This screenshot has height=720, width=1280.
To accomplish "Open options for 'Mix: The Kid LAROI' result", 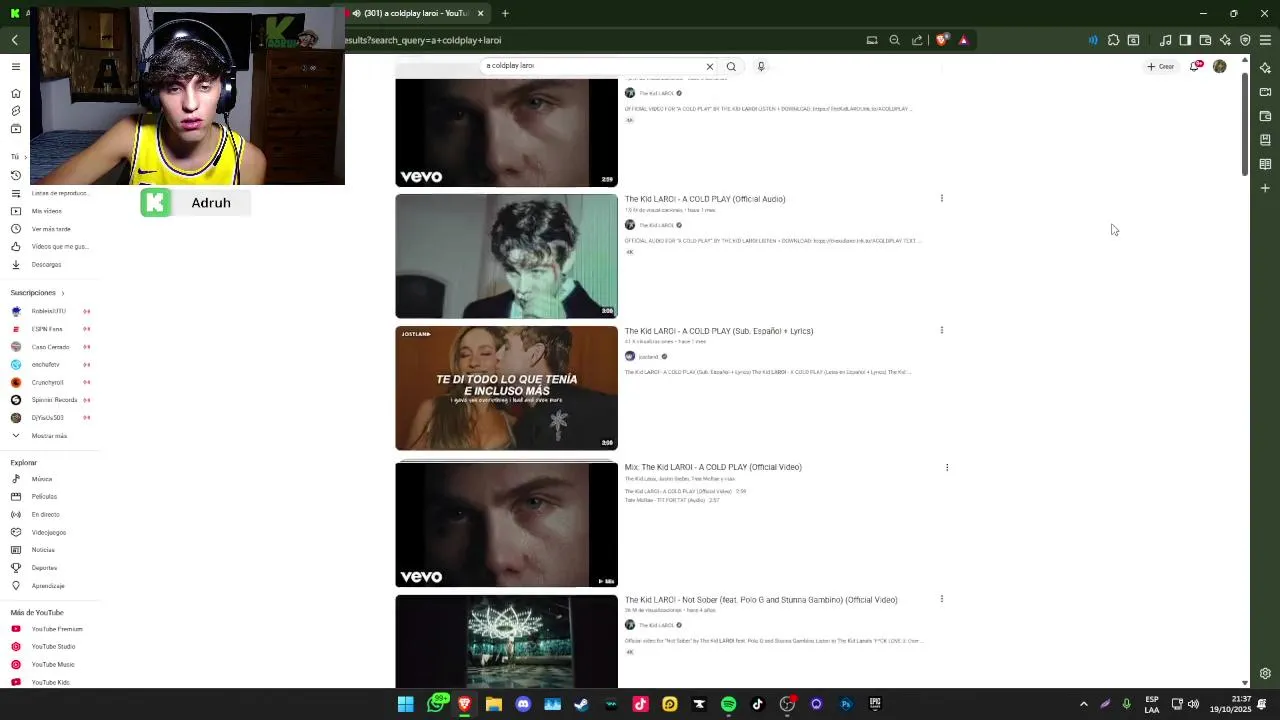I will click(x=947, y=467).
